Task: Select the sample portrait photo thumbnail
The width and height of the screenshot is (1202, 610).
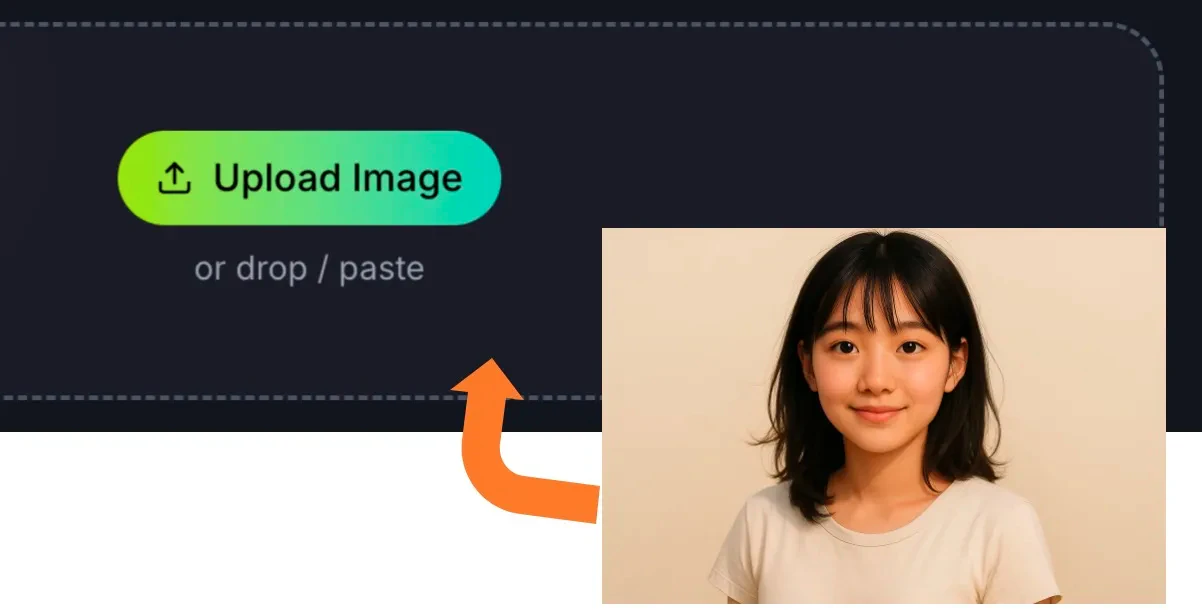Action: (883, 416)
